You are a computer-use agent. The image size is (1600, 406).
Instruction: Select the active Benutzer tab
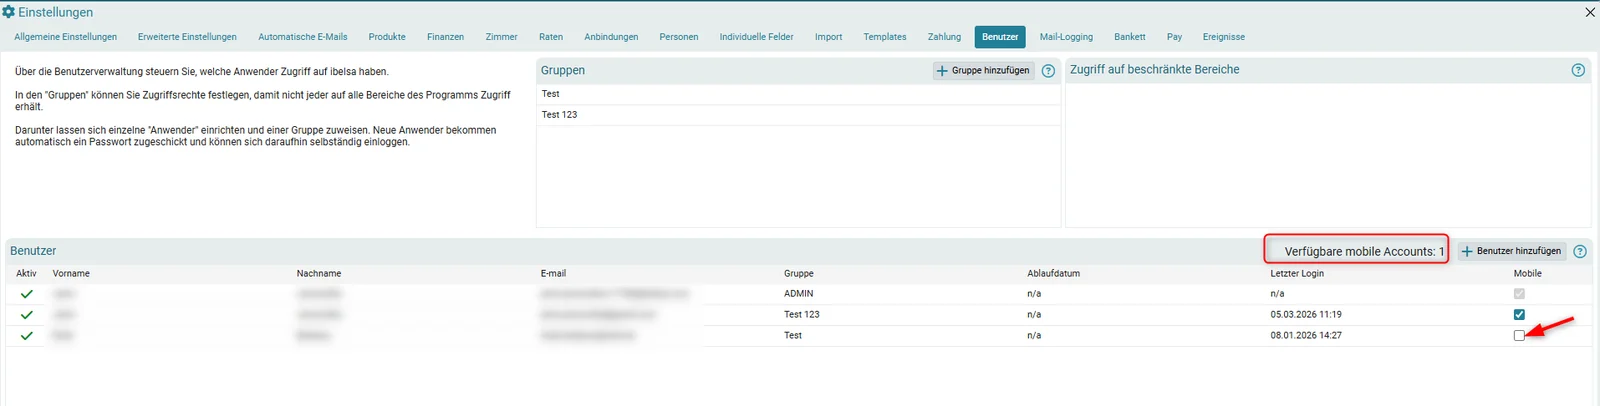tap(1000, 37)
